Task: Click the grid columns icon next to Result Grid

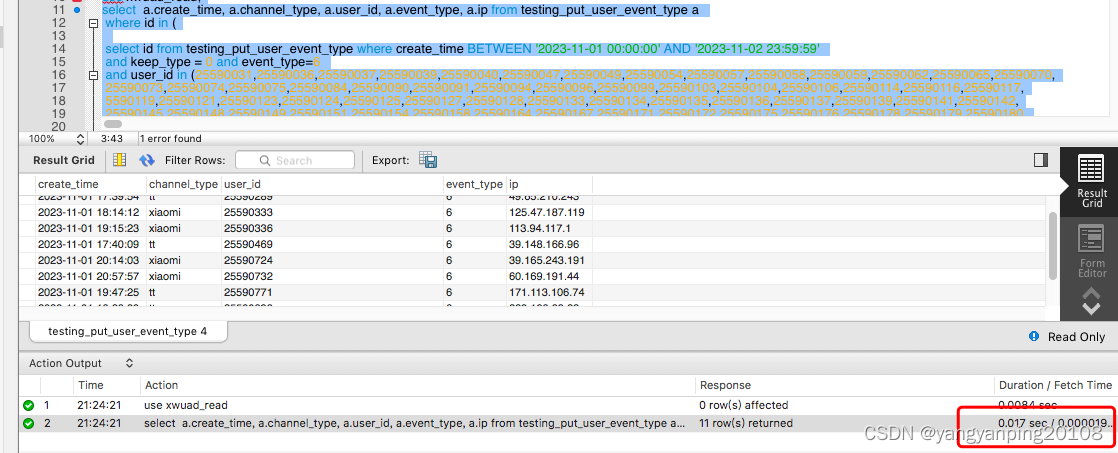Action: (x=120, y=160)
